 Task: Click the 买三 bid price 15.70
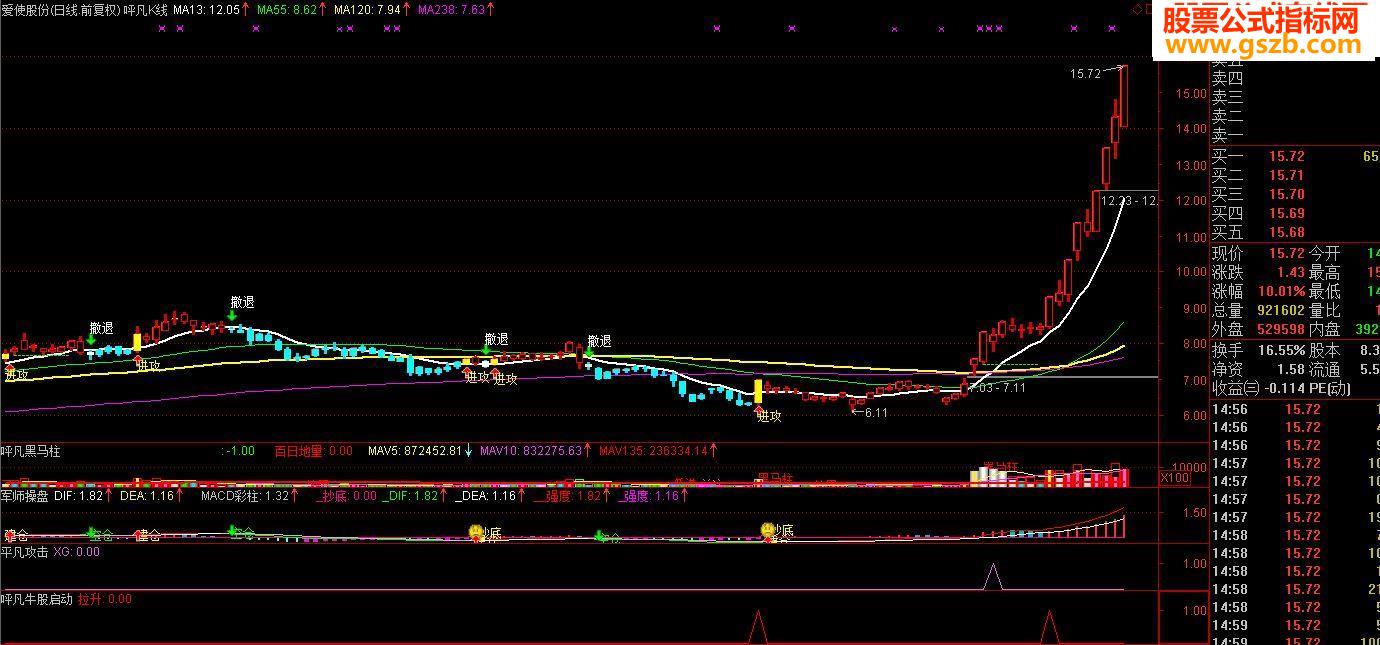(x=1287, y=194)
